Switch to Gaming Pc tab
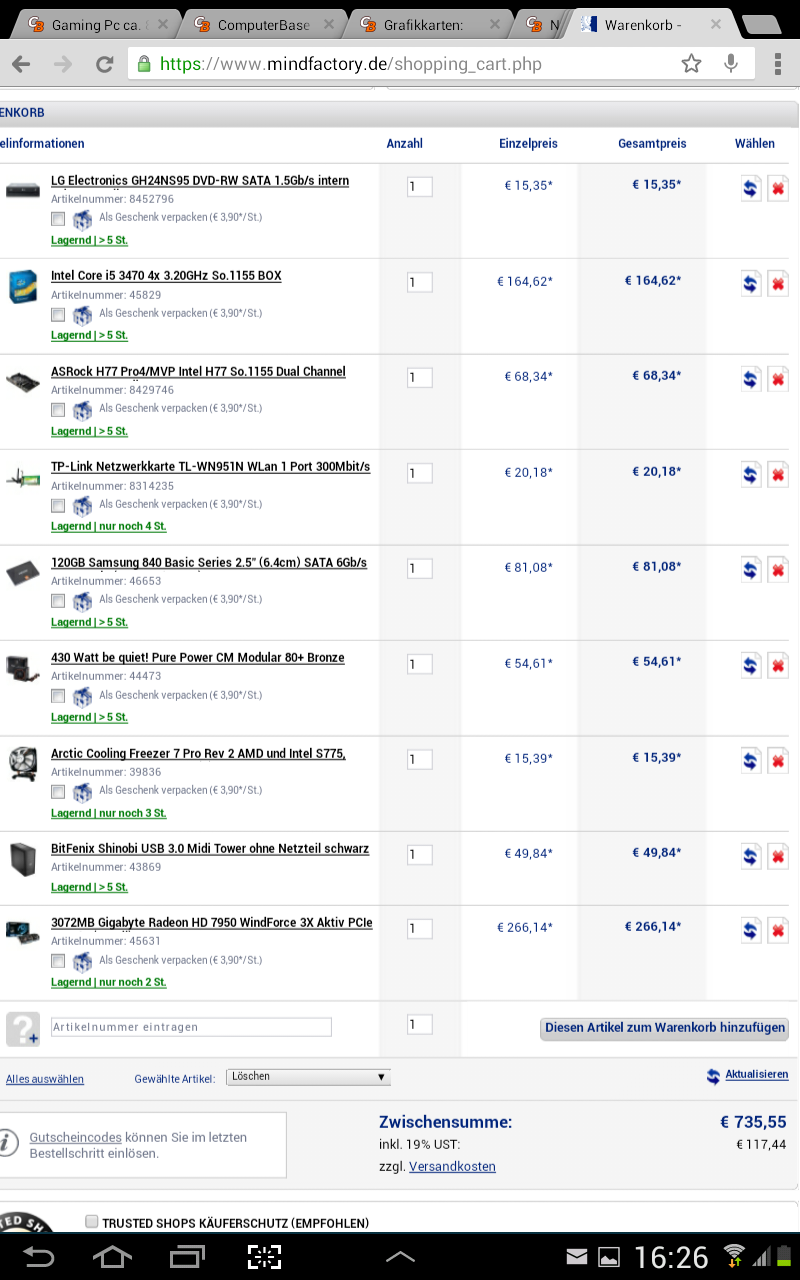 point(98,25)
